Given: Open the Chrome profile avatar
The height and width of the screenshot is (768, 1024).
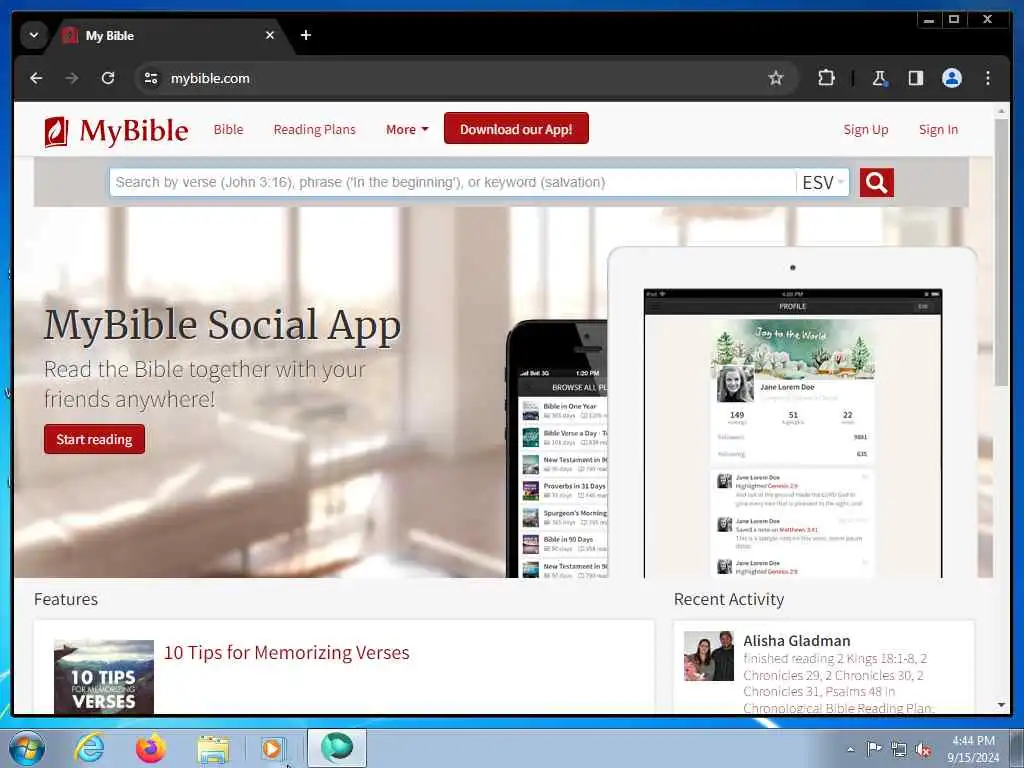Looking at the screenshot, I should click(952, 78).
